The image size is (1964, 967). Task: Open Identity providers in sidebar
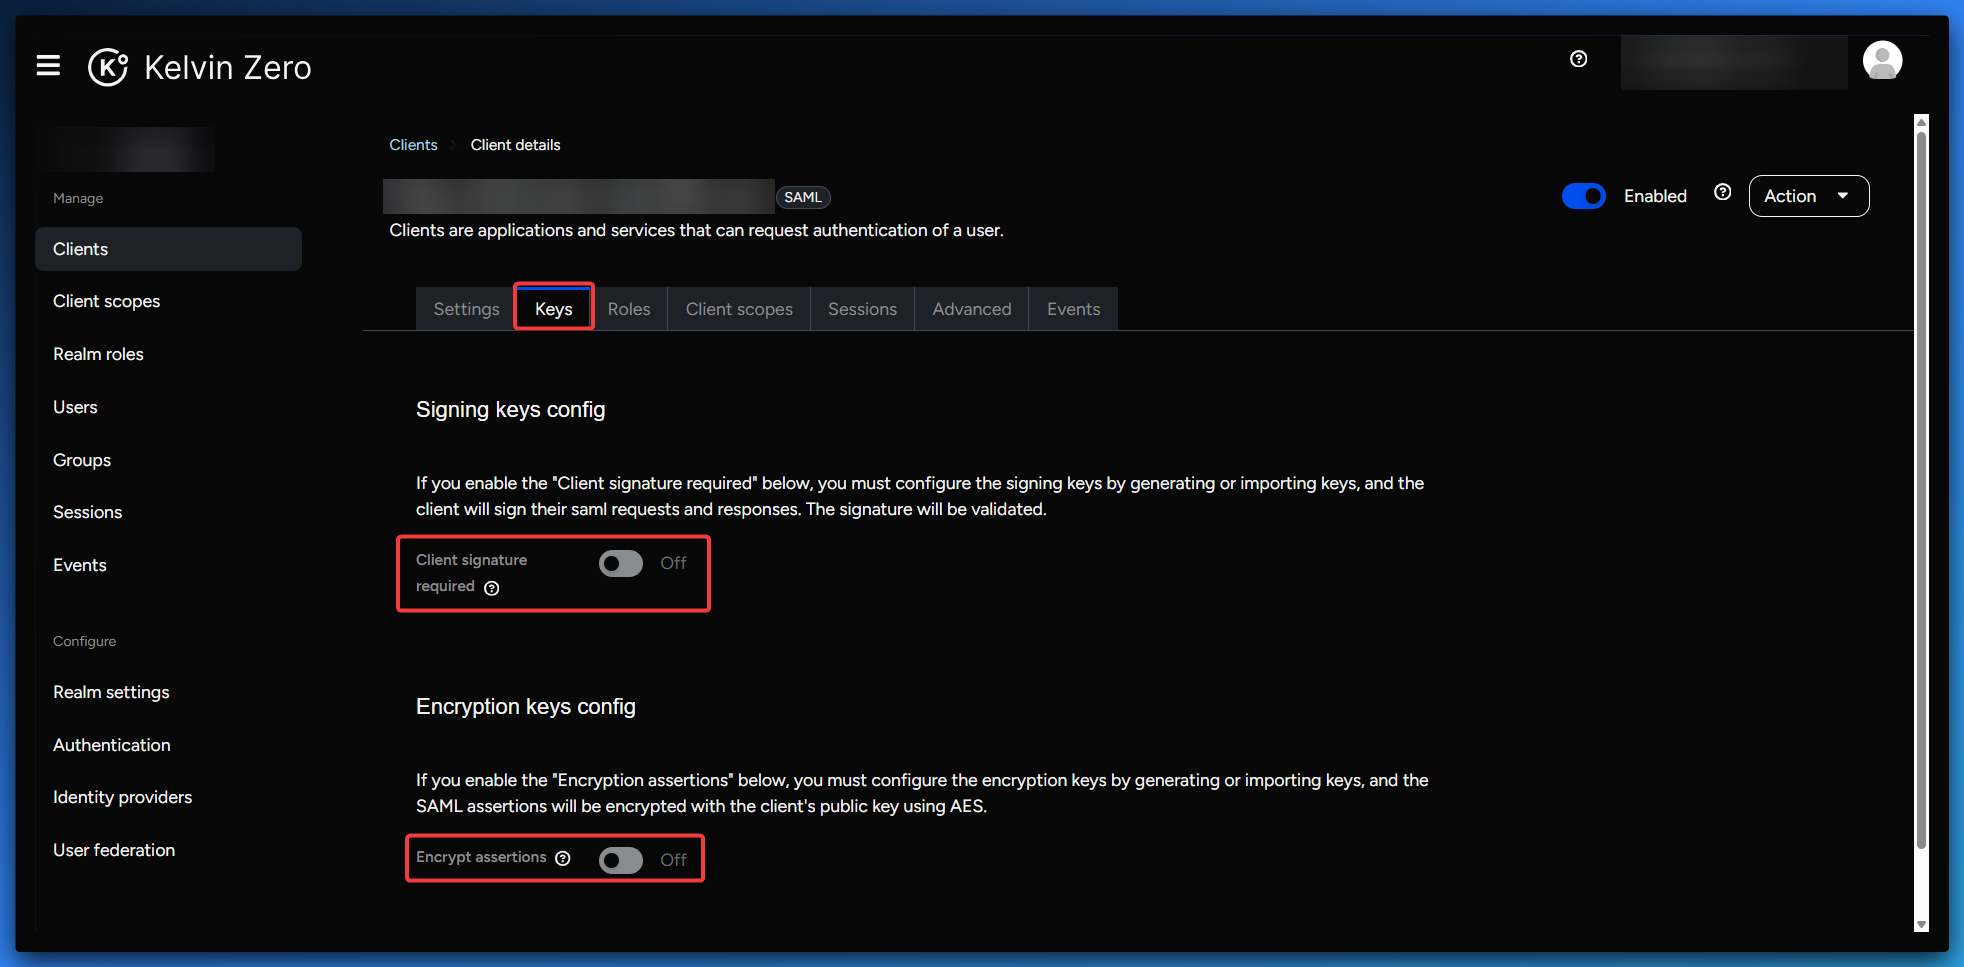pyautogui.click(x=122, y=797)
